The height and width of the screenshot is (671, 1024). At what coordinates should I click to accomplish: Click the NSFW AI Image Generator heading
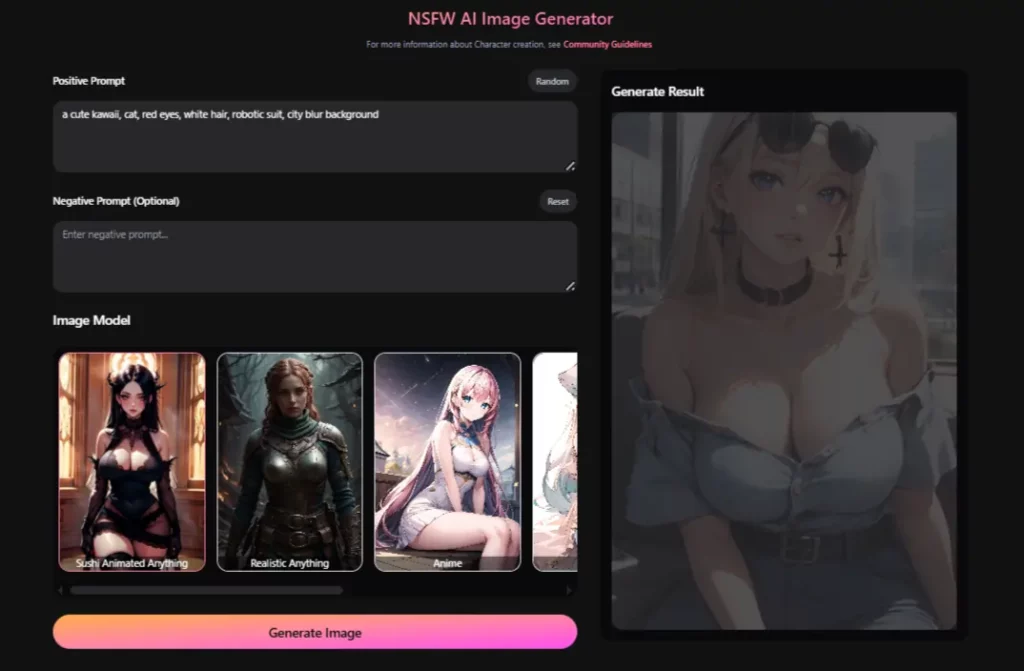511,19
